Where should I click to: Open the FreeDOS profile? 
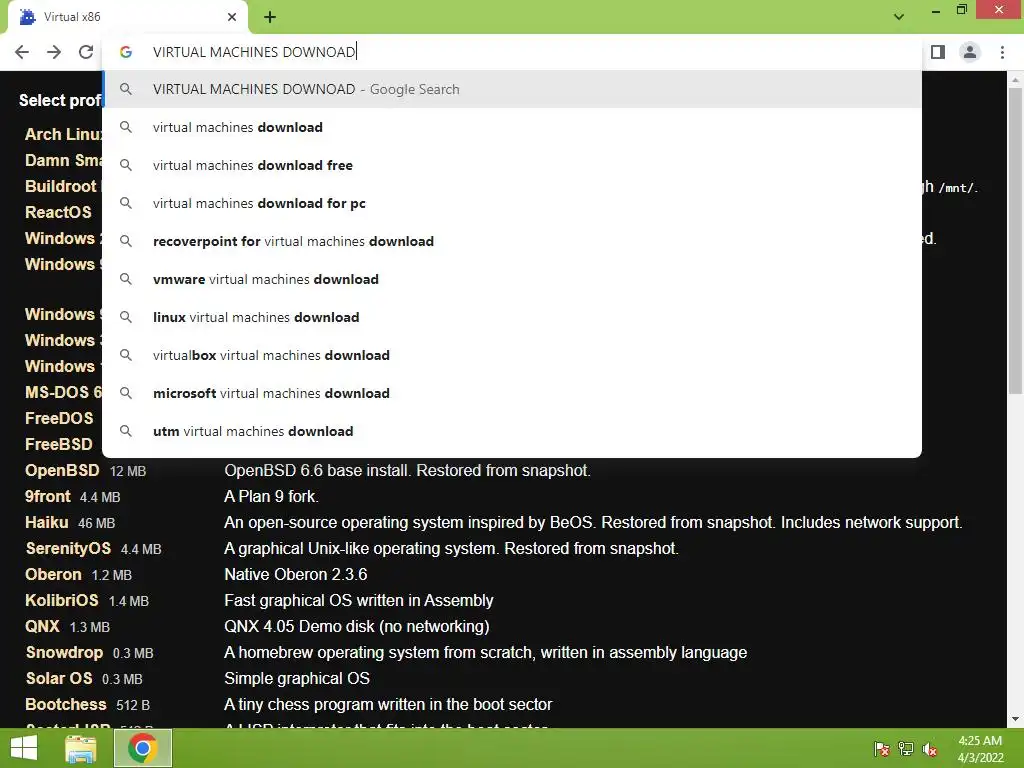pyautogui.click(x=59, y=418)
